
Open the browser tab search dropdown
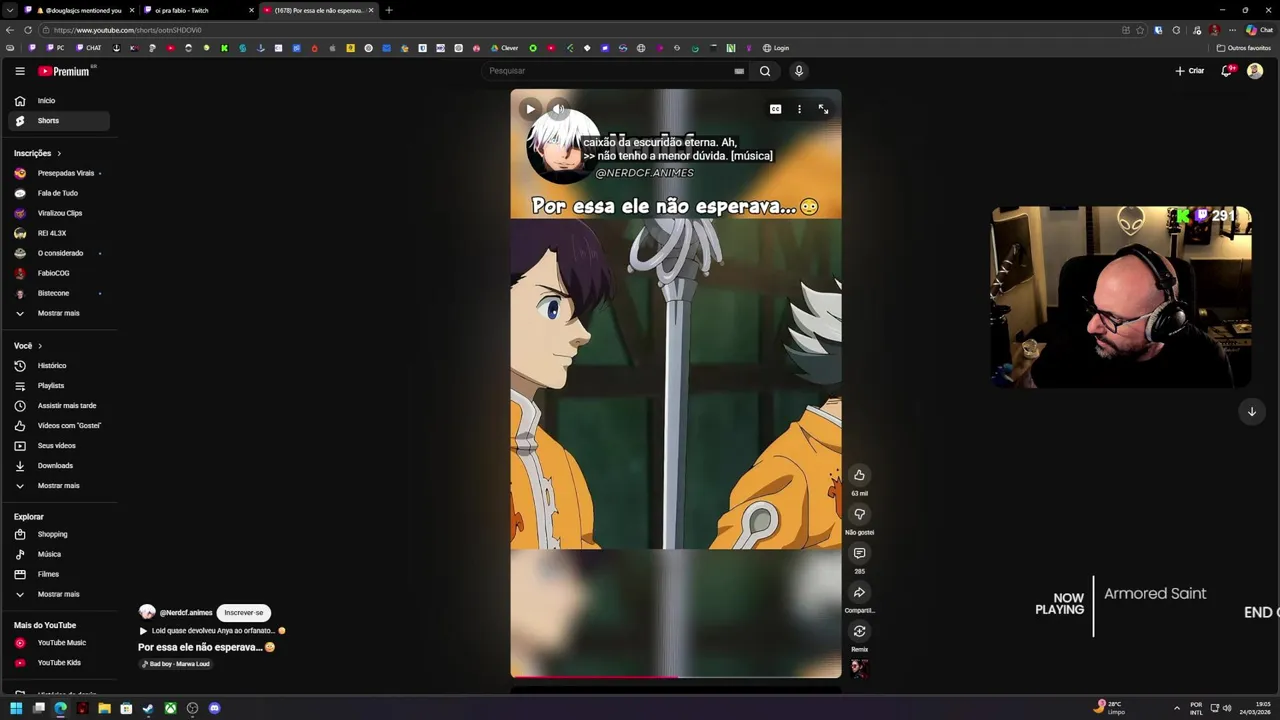click(x=10, y=10)
